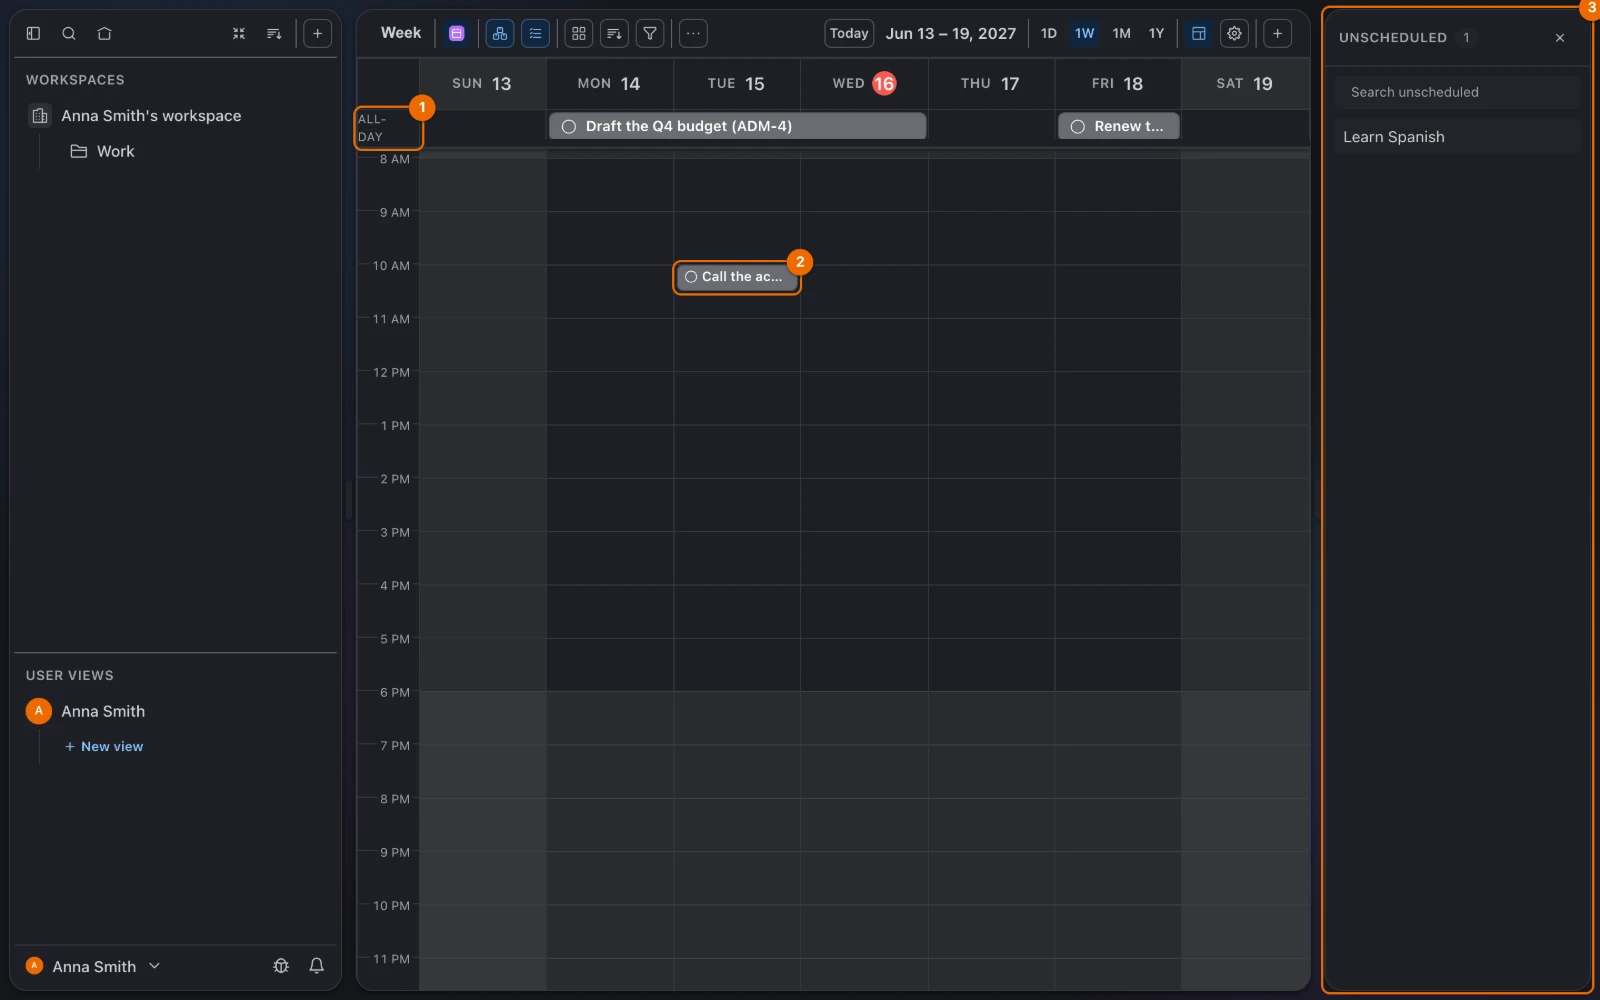Switch to 1M month view
The image size is (1600, 1000).
pos(1122,33)
